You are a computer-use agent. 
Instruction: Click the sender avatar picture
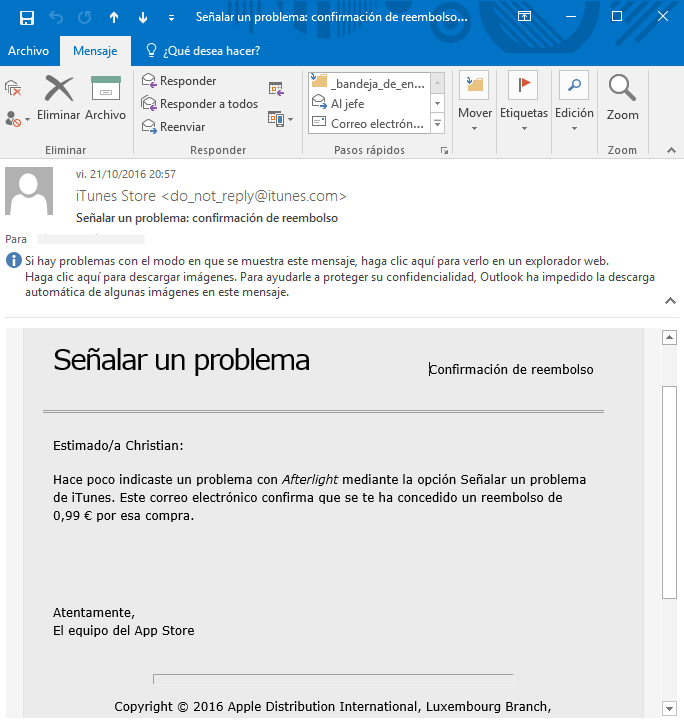pos(29,191)
